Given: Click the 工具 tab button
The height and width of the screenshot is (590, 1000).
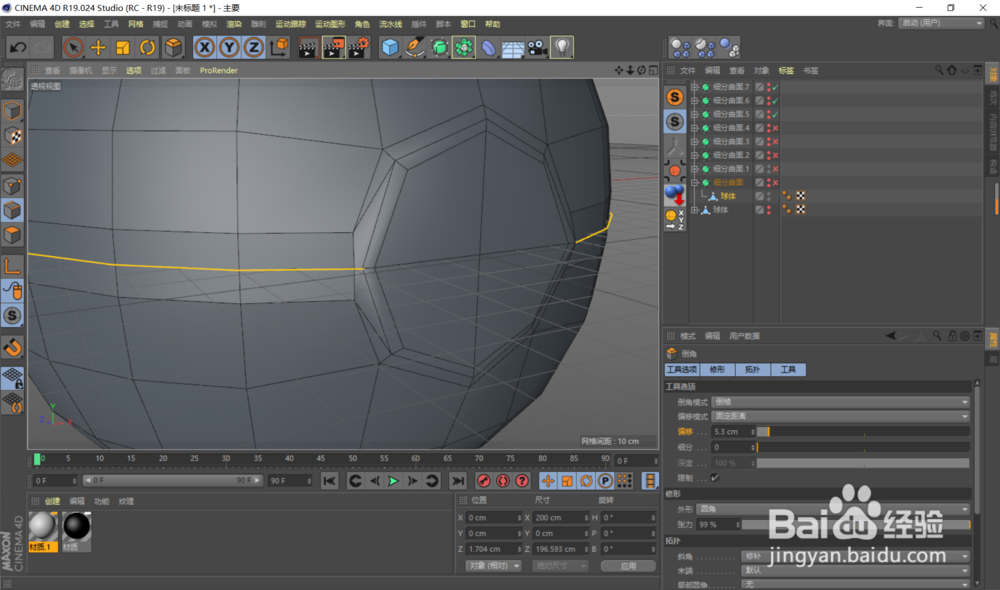Looking at the screenshot, I should click(788, 369).
